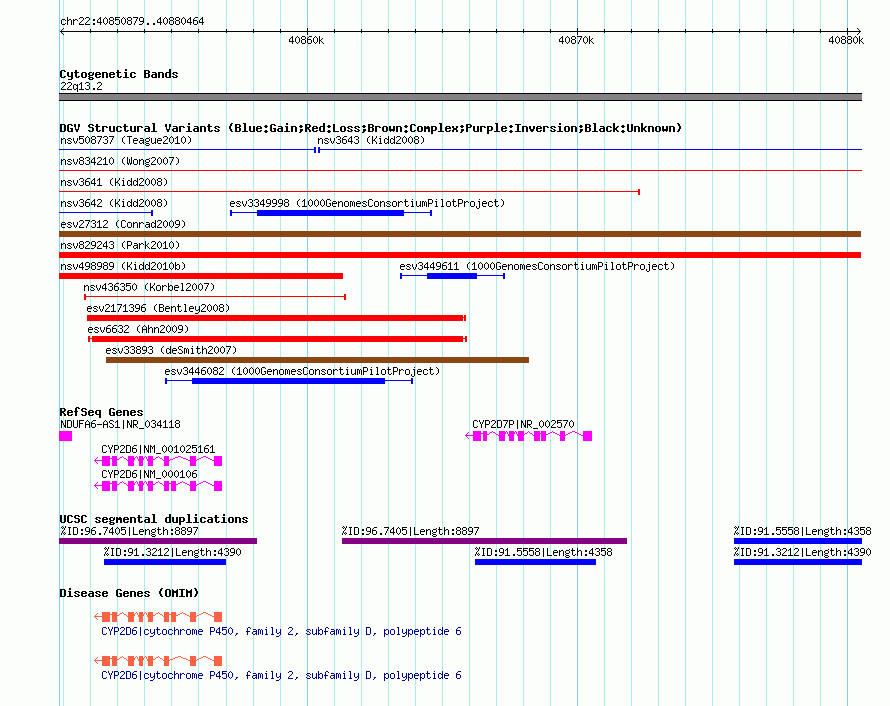The height and width of the screenshot is (706, 890).
Task: Click UCSC segmental duplications track title
Action: (x=154, y=519)
